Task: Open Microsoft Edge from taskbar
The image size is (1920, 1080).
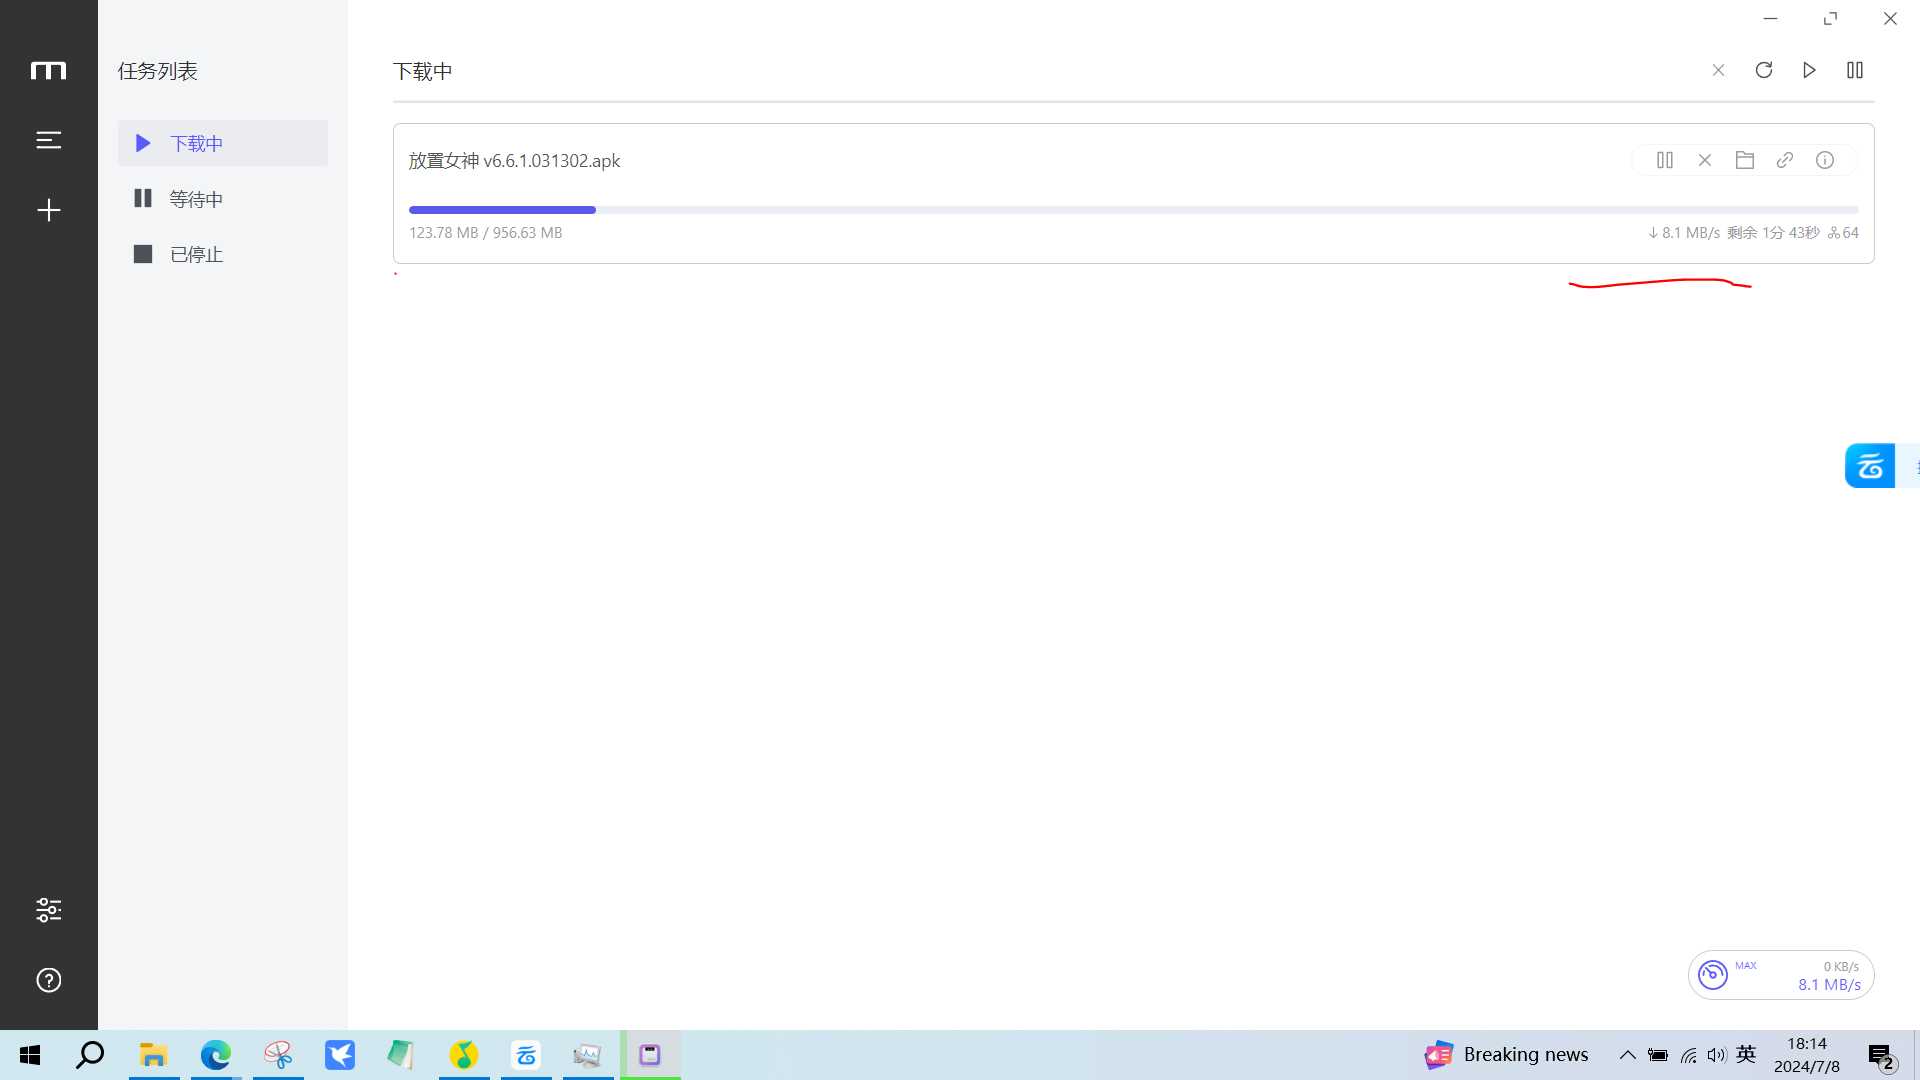Action: (215, 1055)
